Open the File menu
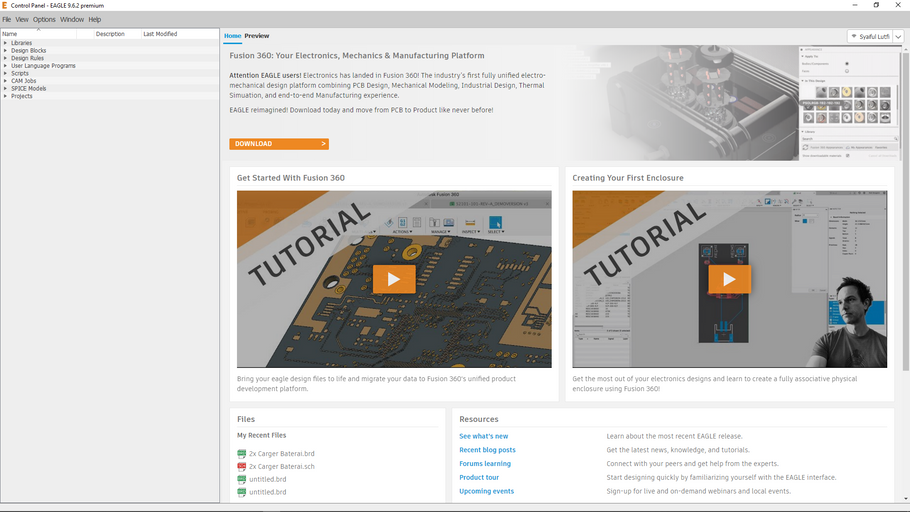Screen dimensions: 910x512 [x=7, y=19]
